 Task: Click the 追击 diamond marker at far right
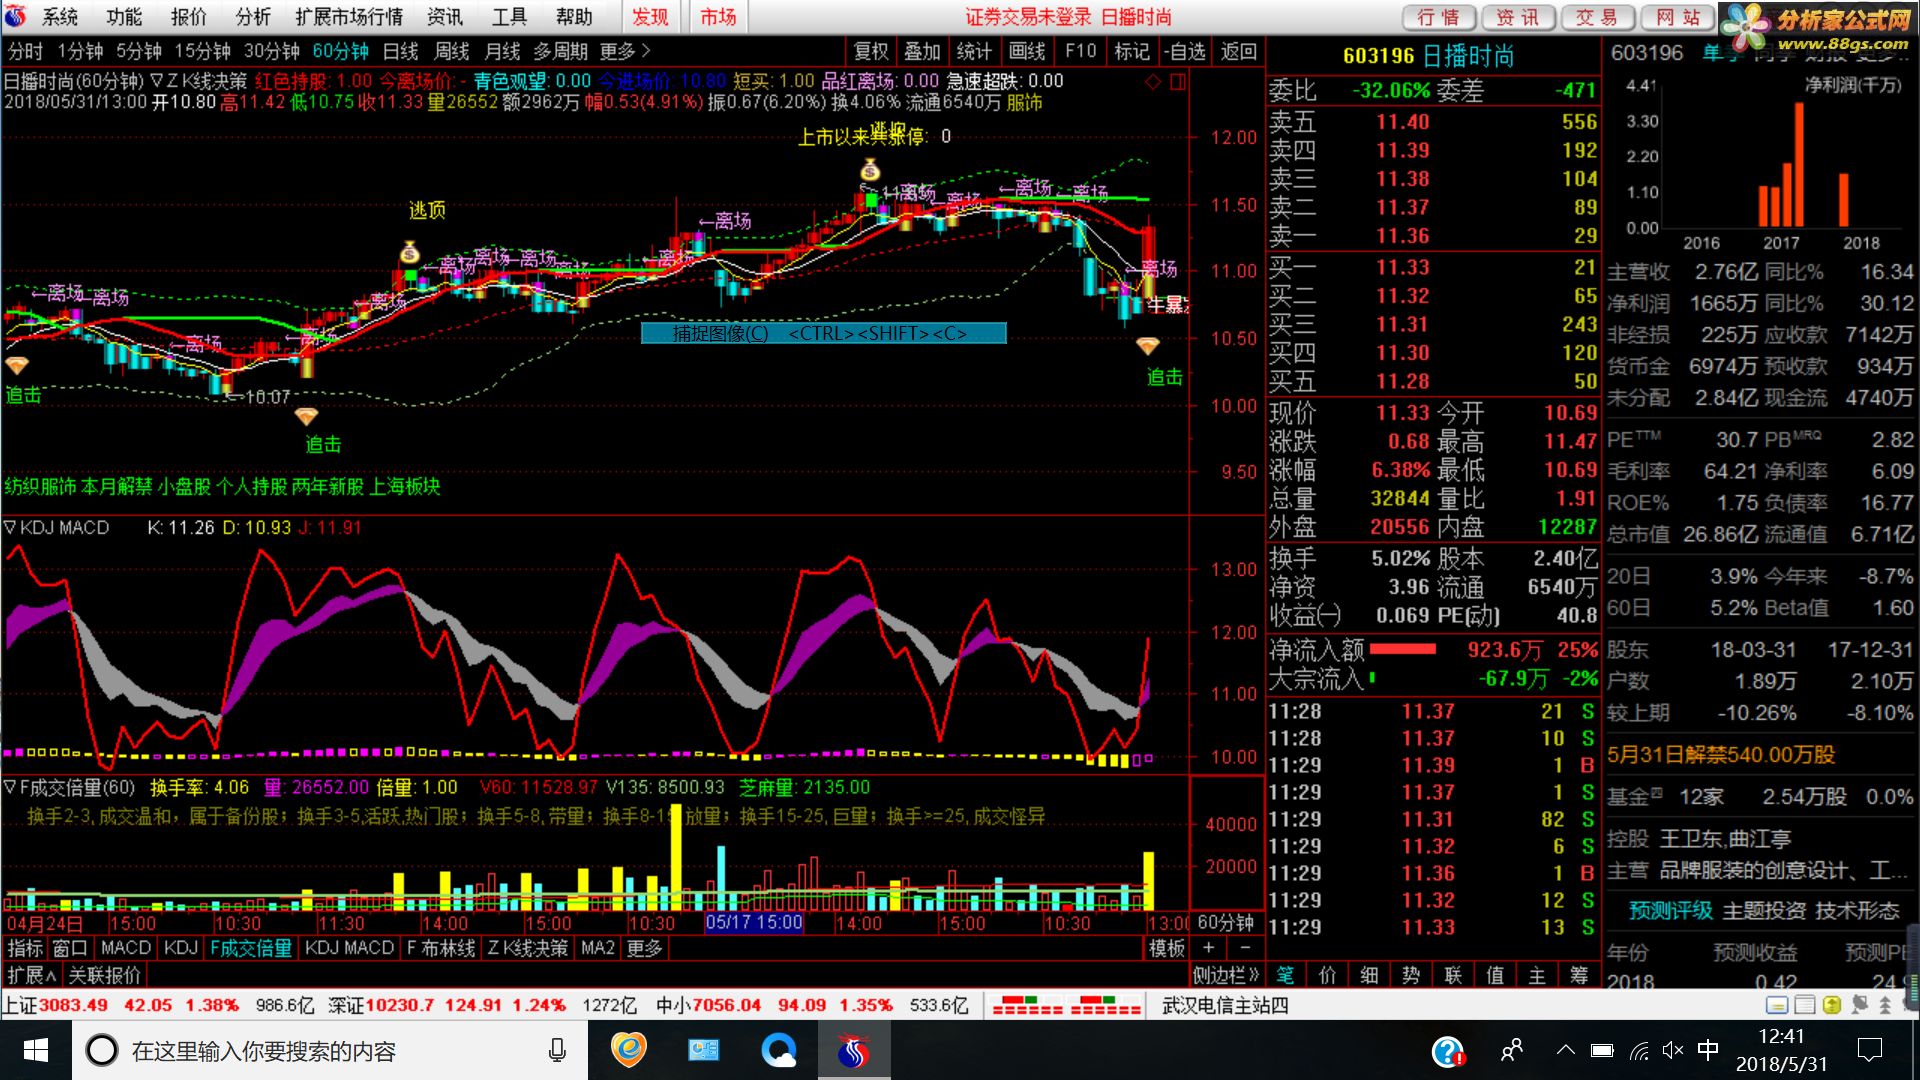pyautogui.click(x=1148, y=346)
